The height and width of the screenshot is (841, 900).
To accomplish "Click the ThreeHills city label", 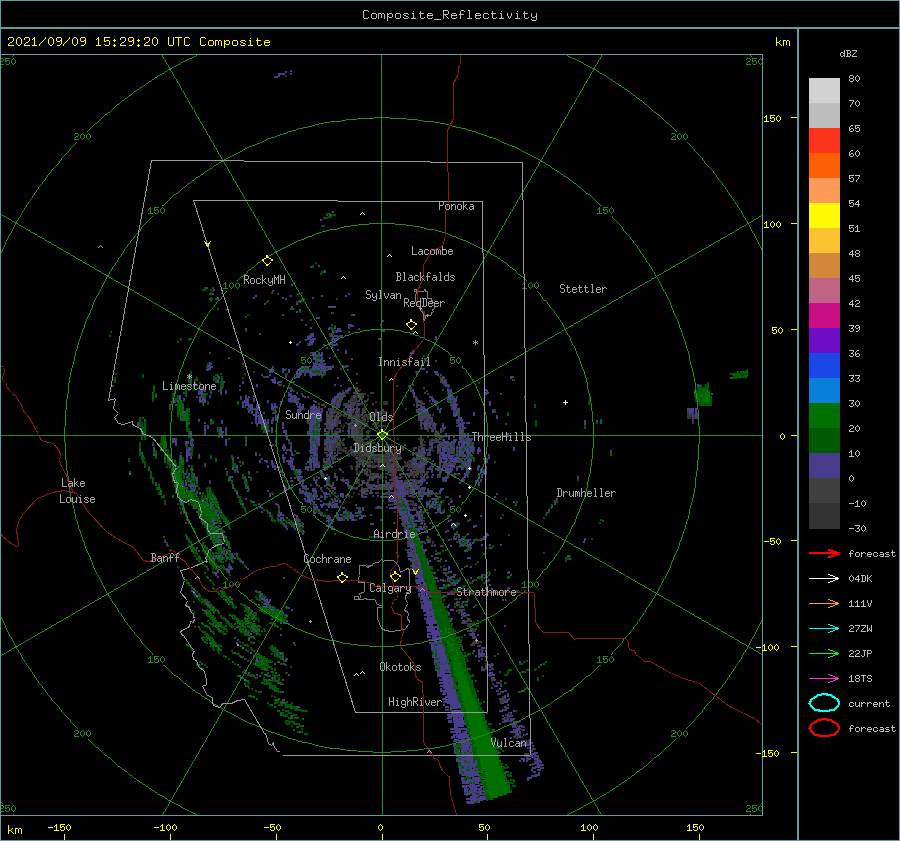I will point(502,437).
